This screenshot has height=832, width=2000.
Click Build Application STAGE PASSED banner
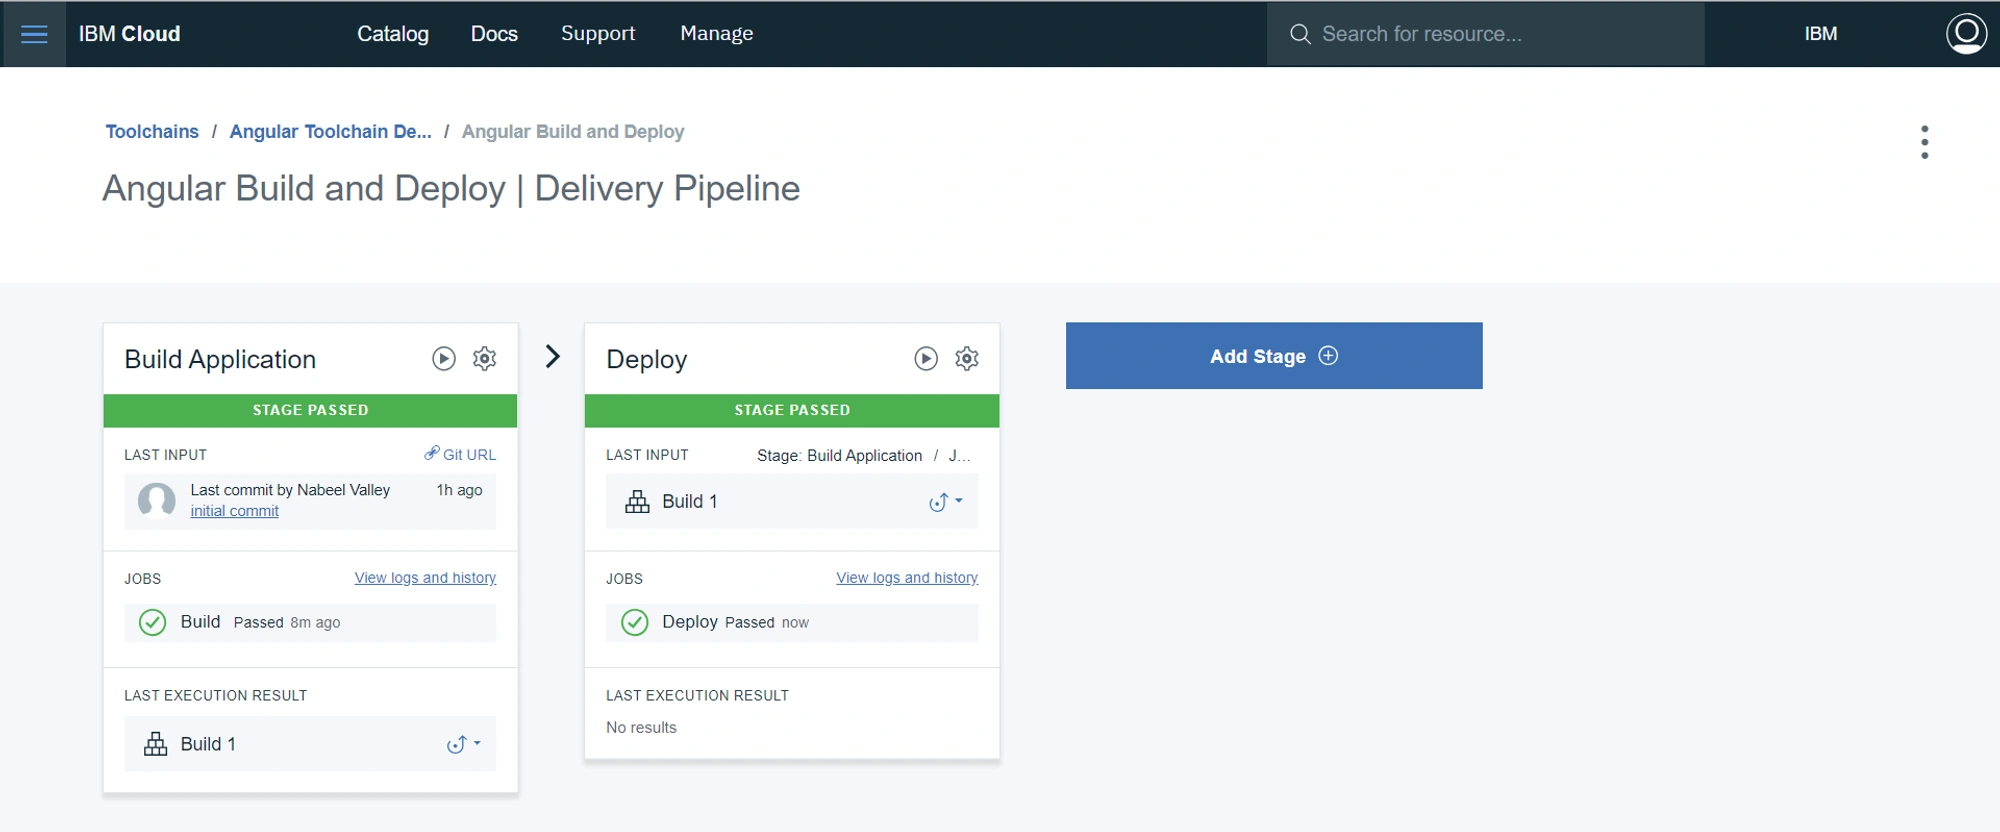click(x=310, y=410)
